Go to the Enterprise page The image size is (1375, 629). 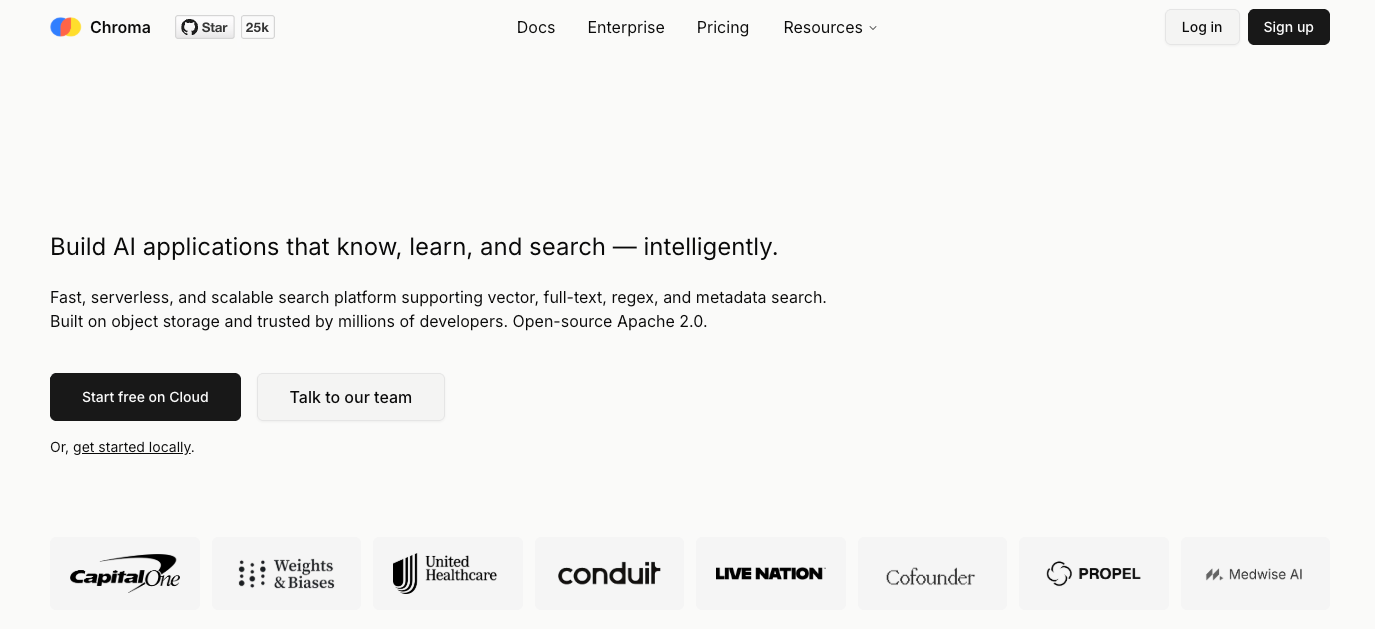pos(626,27)
